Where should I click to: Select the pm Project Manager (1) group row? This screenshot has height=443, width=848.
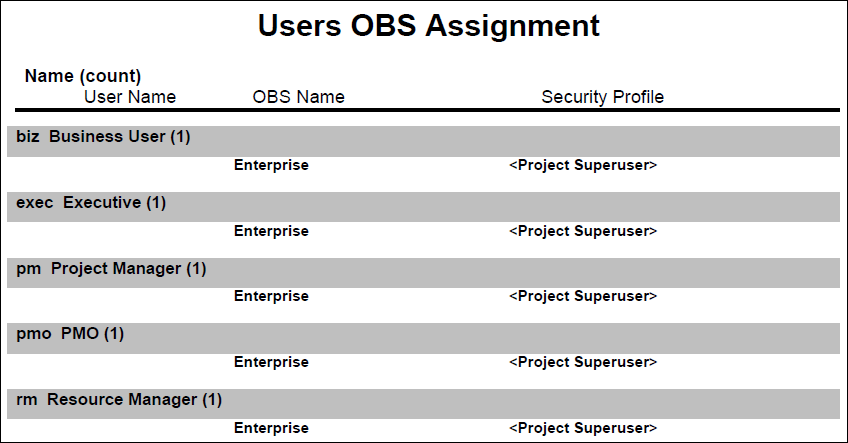[423, 273]
